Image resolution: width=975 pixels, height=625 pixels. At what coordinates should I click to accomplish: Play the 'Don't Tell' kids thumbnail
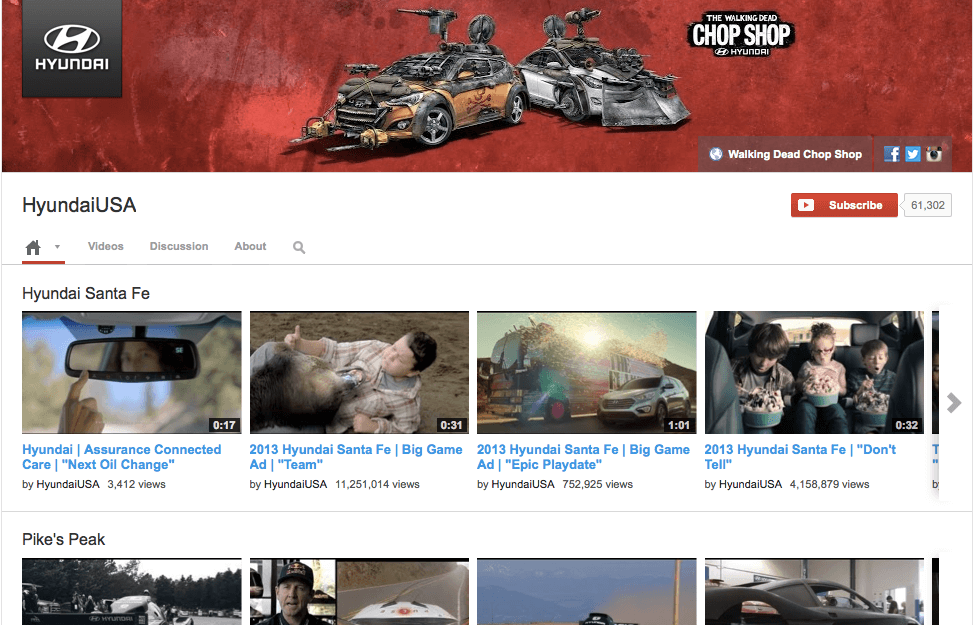[814, 372]
